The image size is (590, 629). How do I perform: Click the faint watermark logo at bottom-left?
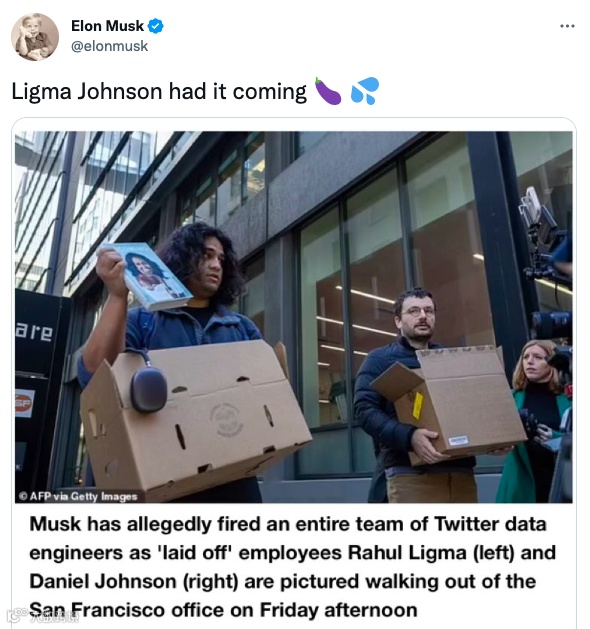[42, 616]
